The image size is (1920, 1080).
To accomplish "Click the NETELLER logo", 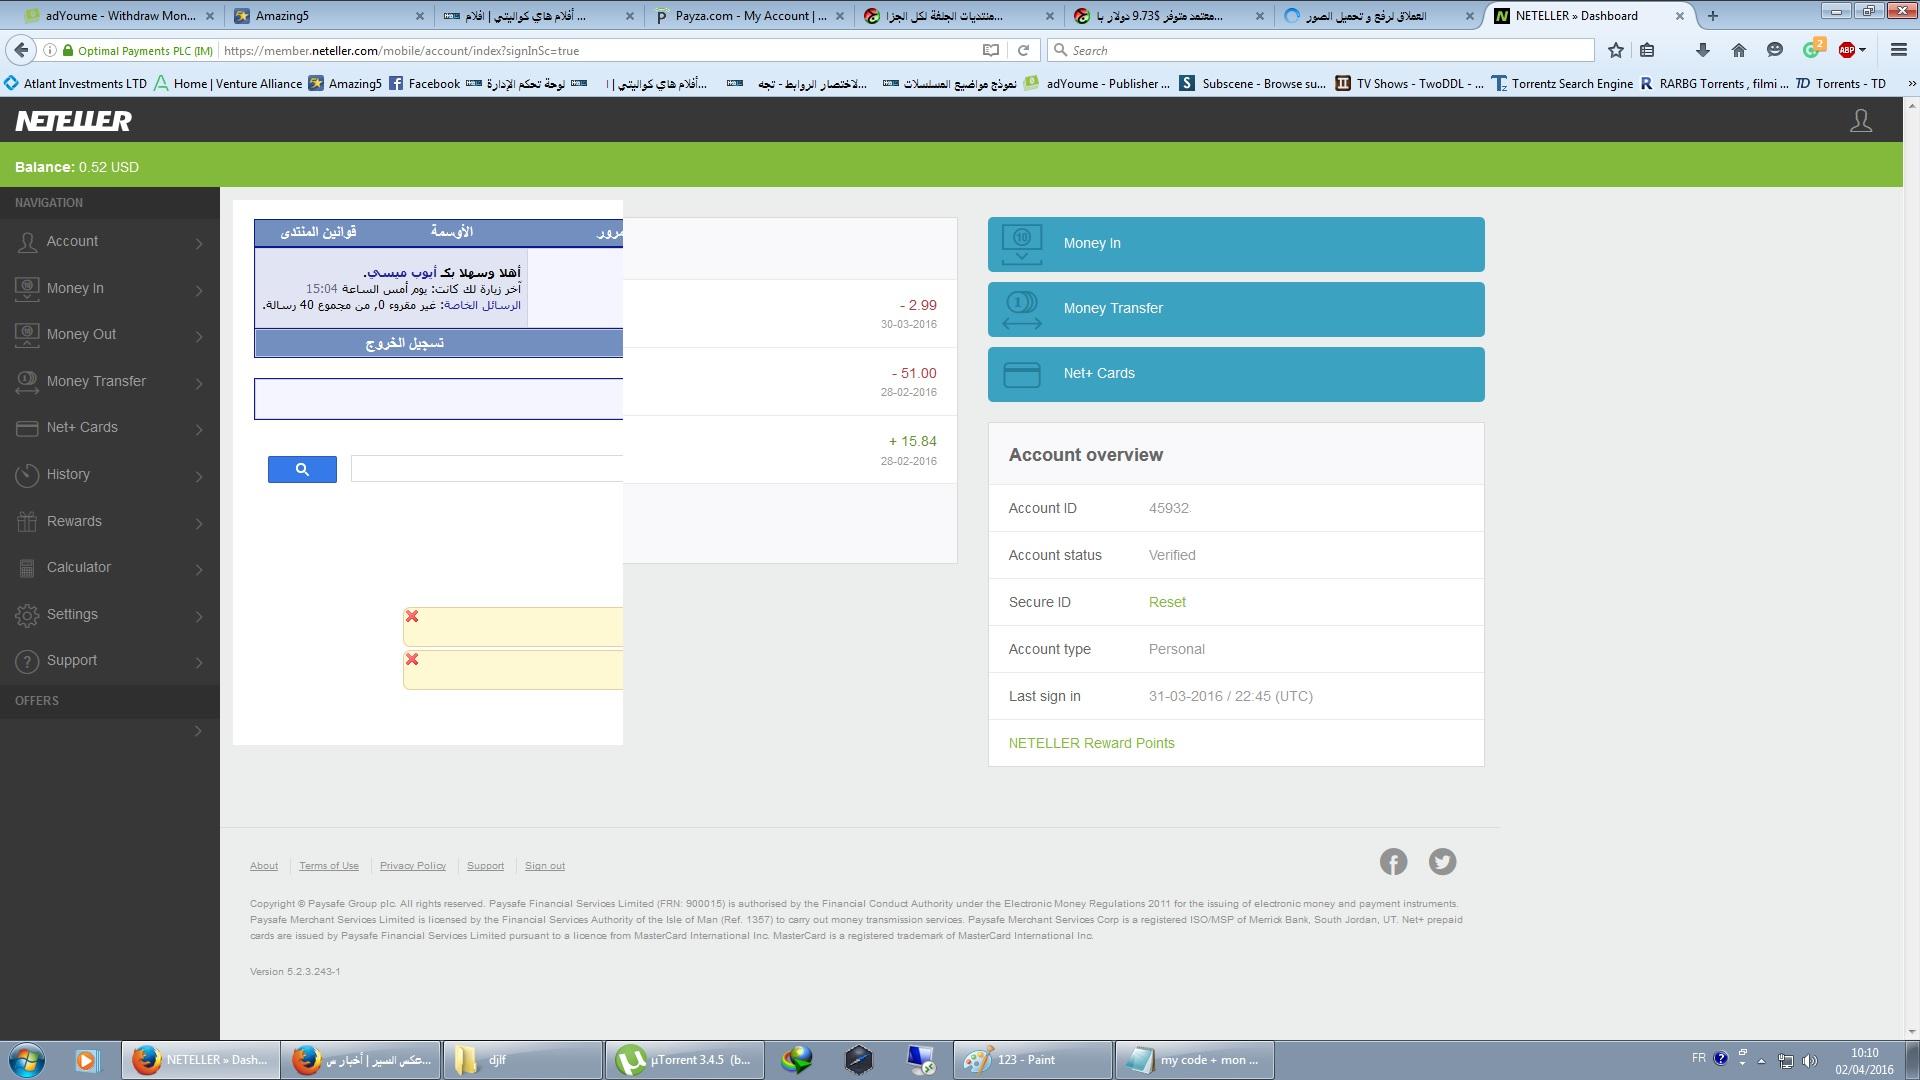I will click(73, 121).
